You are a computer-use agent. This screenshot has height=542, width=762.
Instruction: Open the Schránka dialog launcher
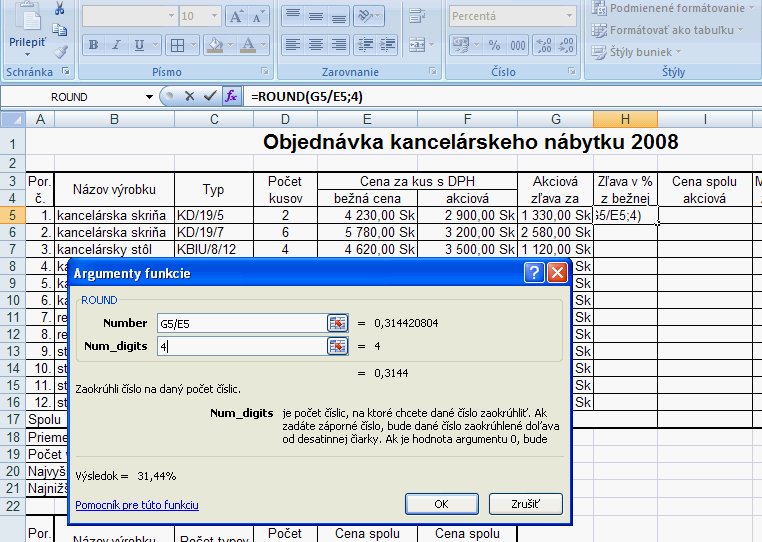pyautogui.click(x=66, y=71)
